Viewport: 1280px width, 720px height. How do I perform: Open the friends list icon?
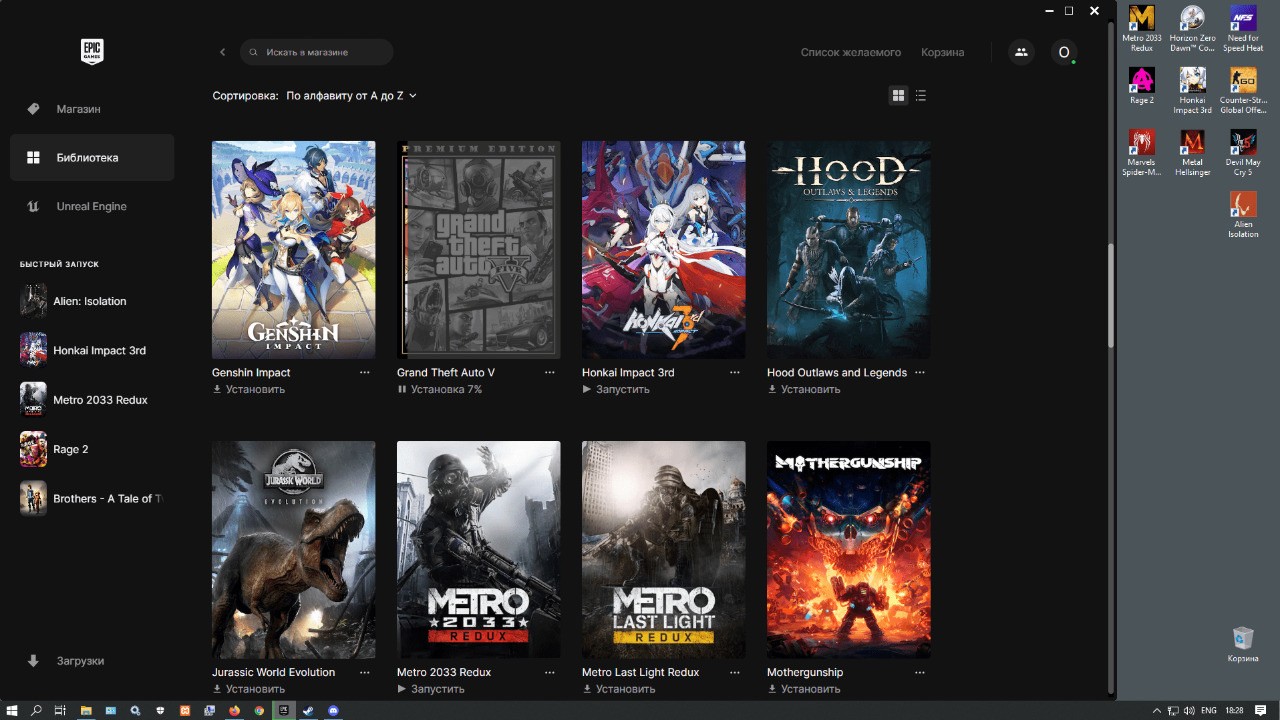pos(1021,52)
